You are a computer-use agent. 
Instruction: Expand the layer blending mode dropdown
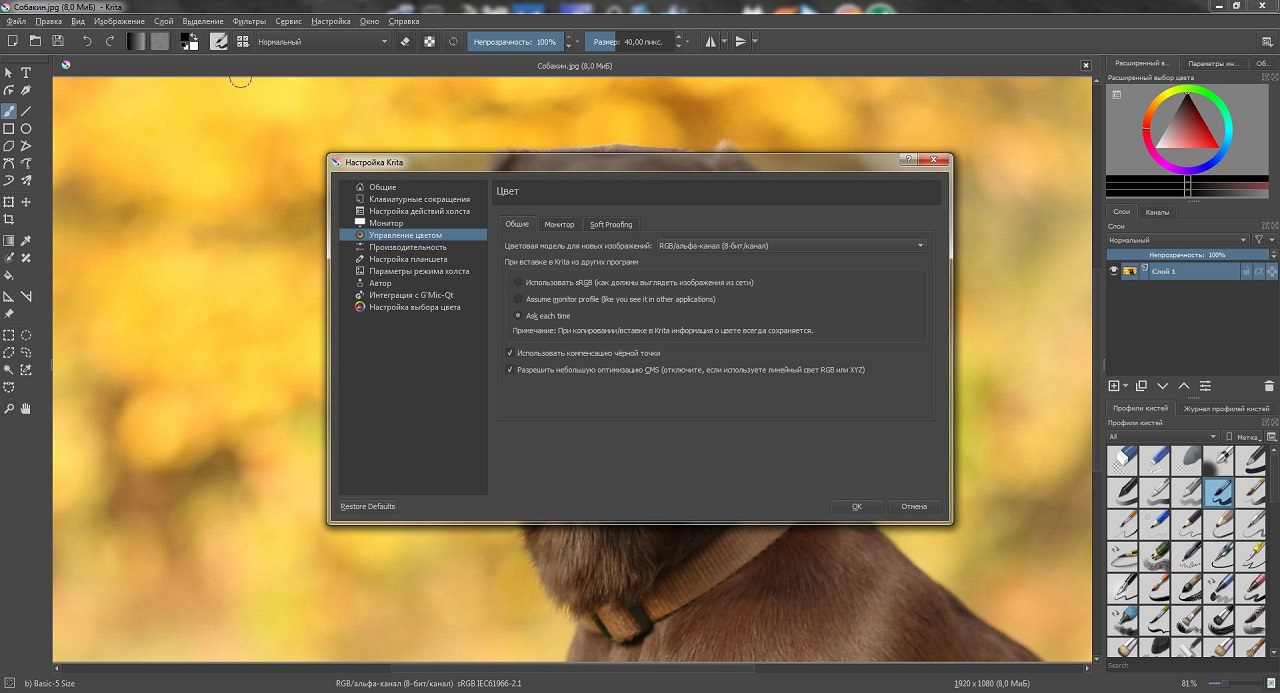click(x=1177, y=240)
